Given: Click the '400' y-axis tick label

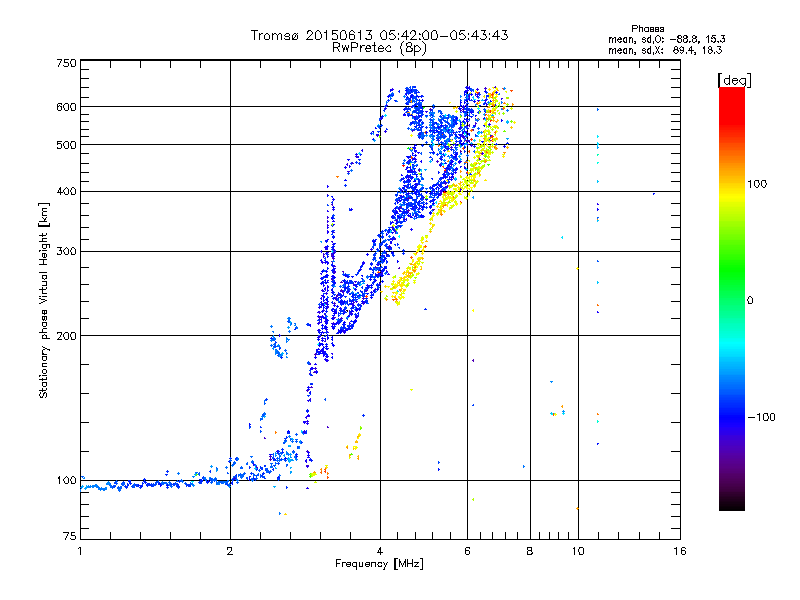Looking at the screenshot, I should [66, 192].
